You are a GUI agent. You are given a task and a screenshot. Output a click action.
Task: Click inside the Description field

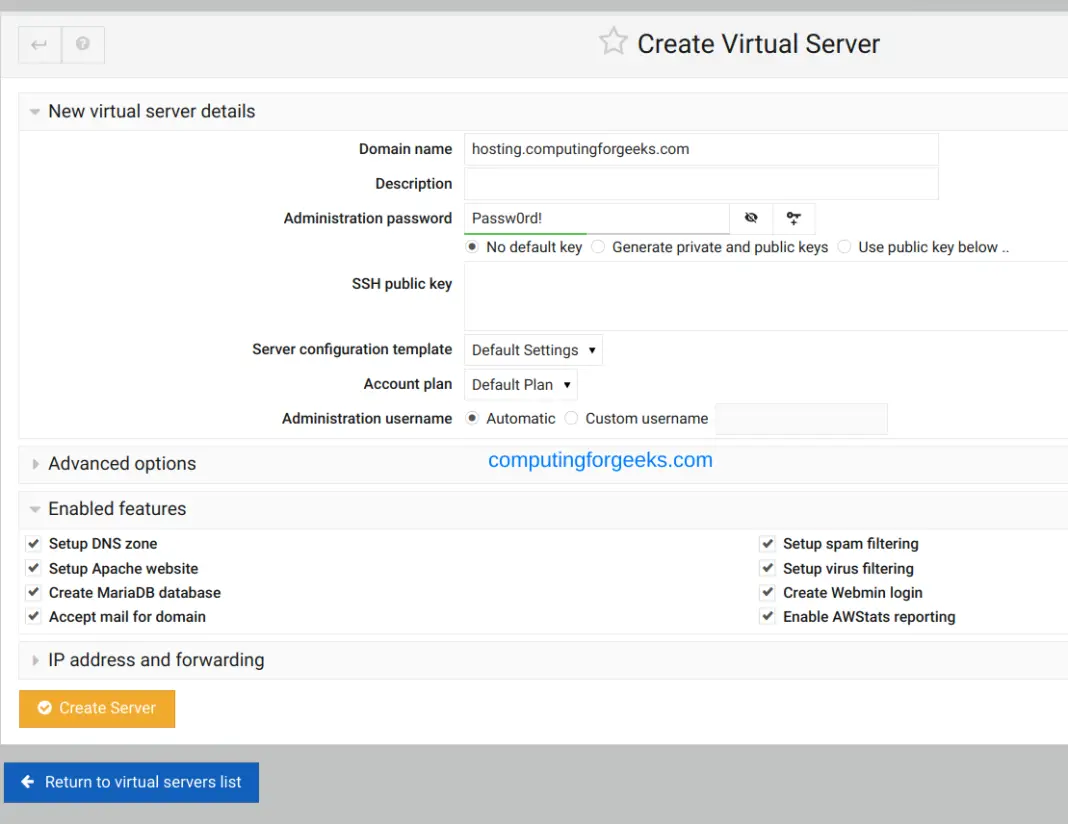tap(700, 183)
